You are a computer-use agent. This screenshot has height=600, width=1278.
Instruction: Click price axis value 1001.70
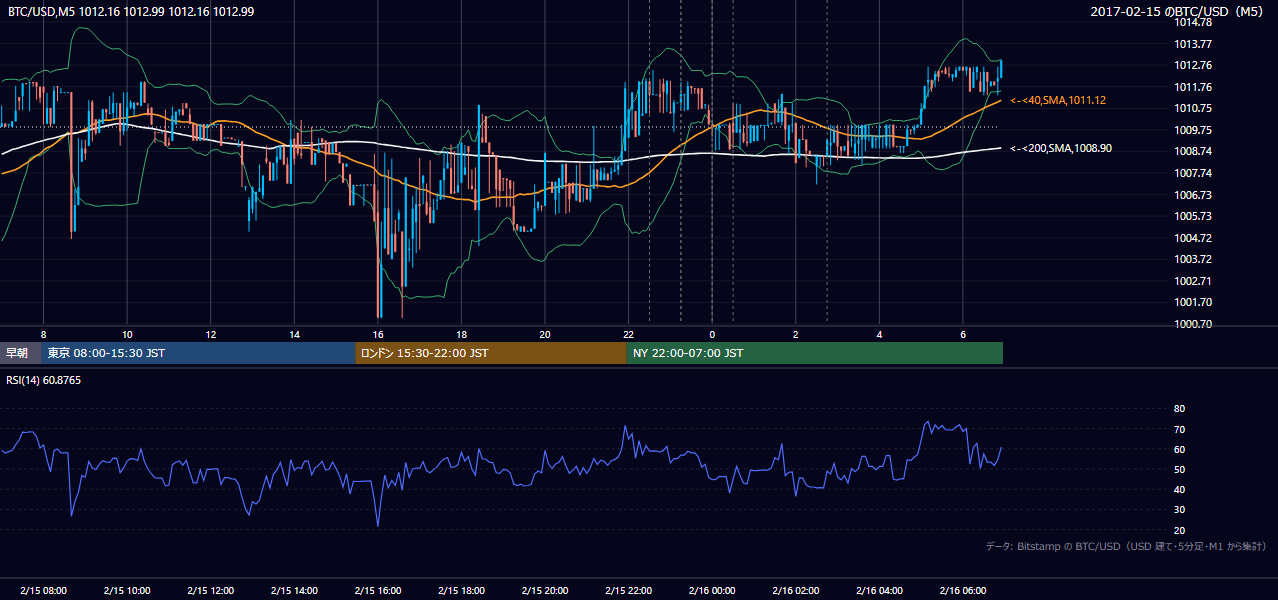point(1195,302)
